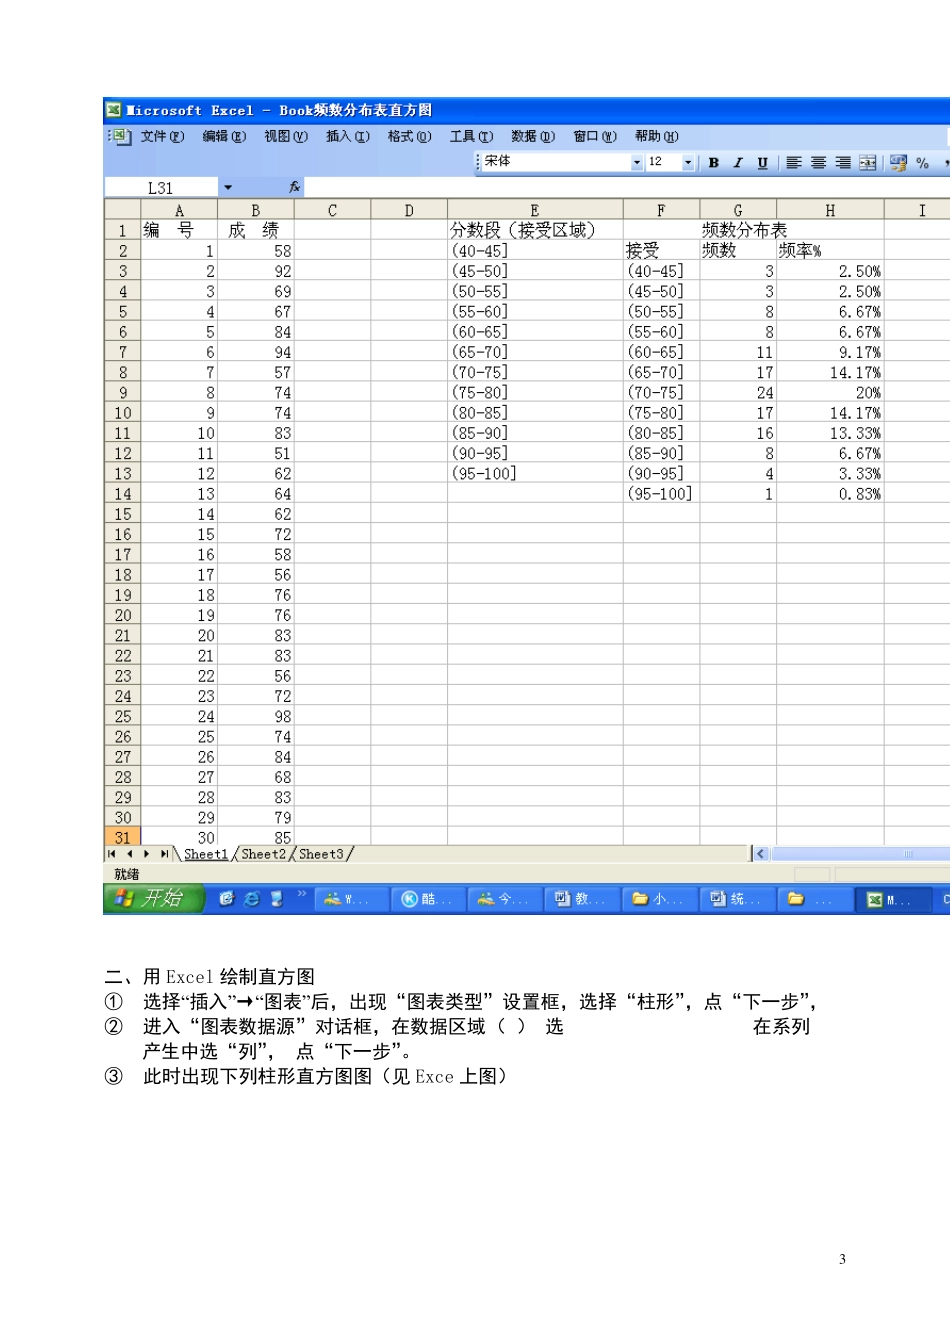The image size is (950, 1344).
Task: Click the Excel workbook icon beside the File menu
Action: [x=121, y=136]
